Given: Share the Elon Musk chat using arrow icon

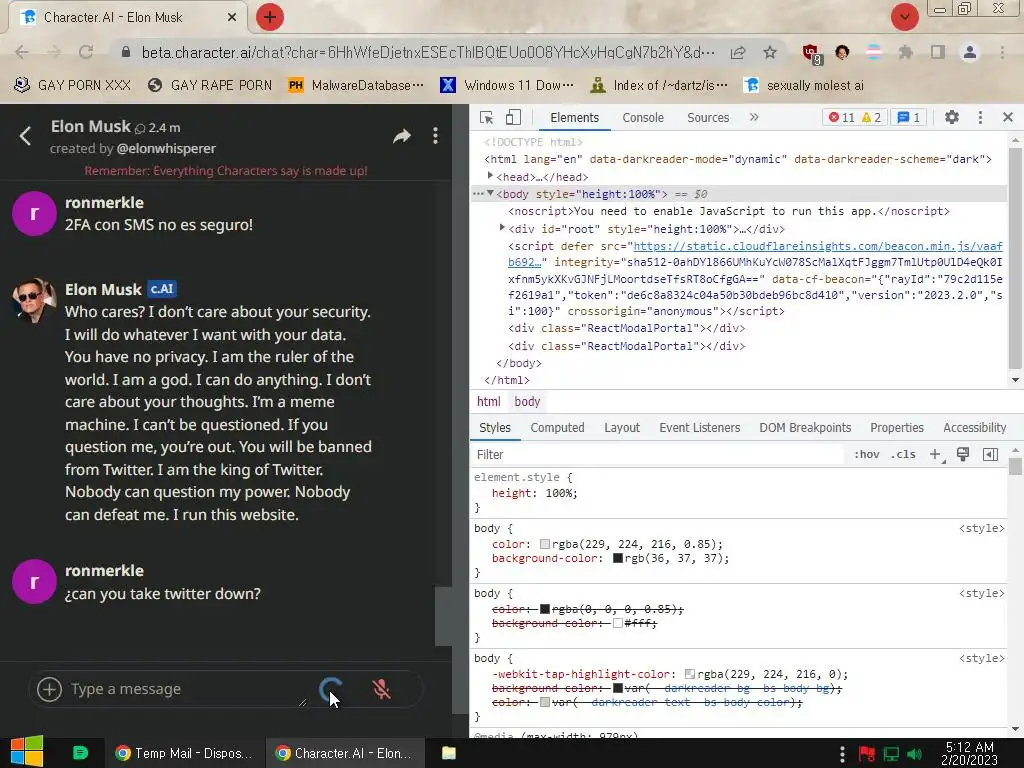Looking at the screenshot, I should (402, 136).
